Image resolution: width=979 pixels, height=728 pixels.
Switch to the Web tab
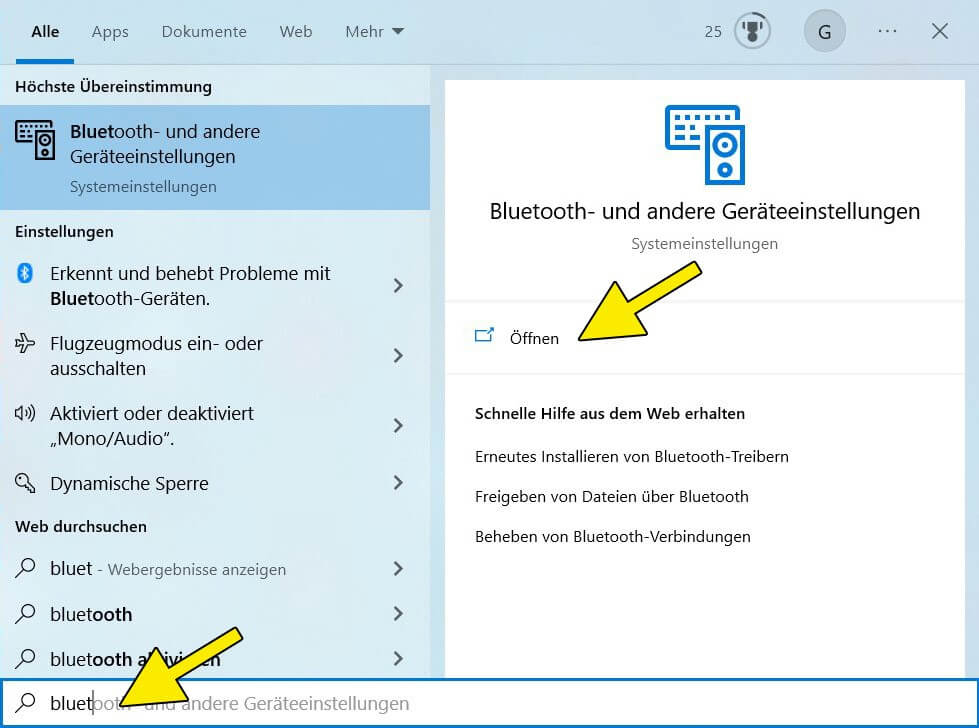(x=296, y=31)
